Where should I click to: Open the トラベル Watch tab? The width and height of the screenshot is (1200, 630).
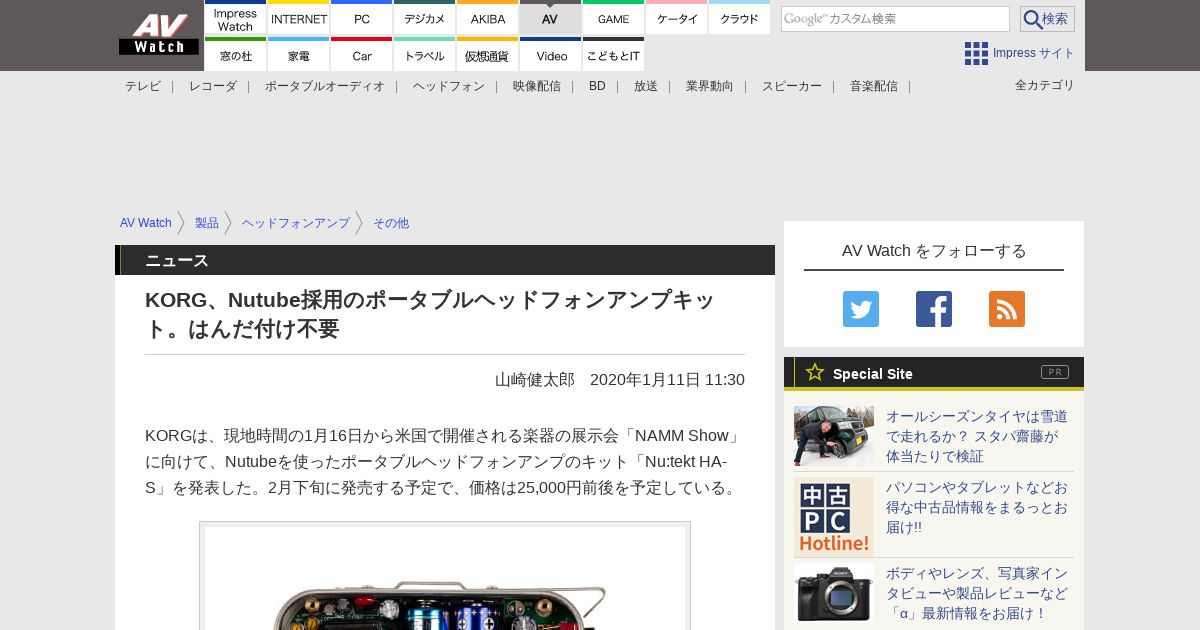pyautogui.click(x=425, y=55)
